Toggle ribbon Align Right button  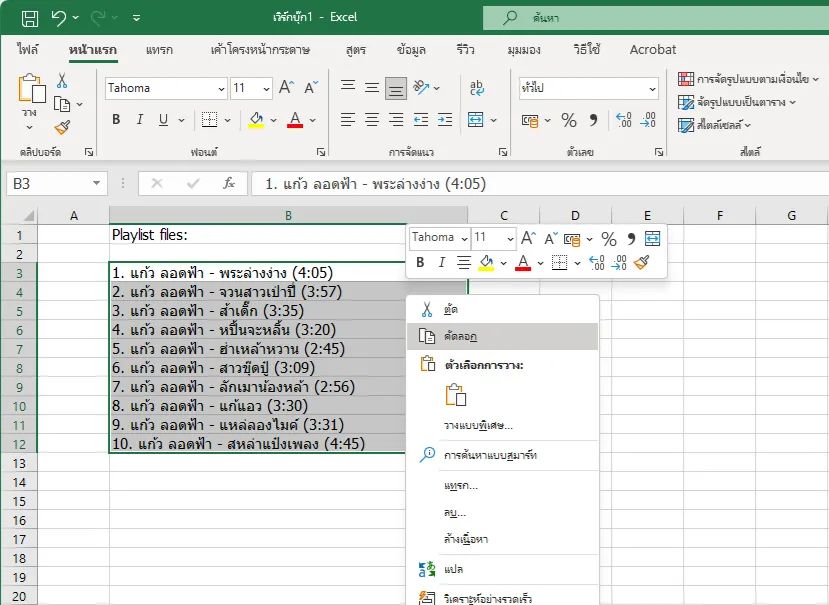(x=396, y=120)
